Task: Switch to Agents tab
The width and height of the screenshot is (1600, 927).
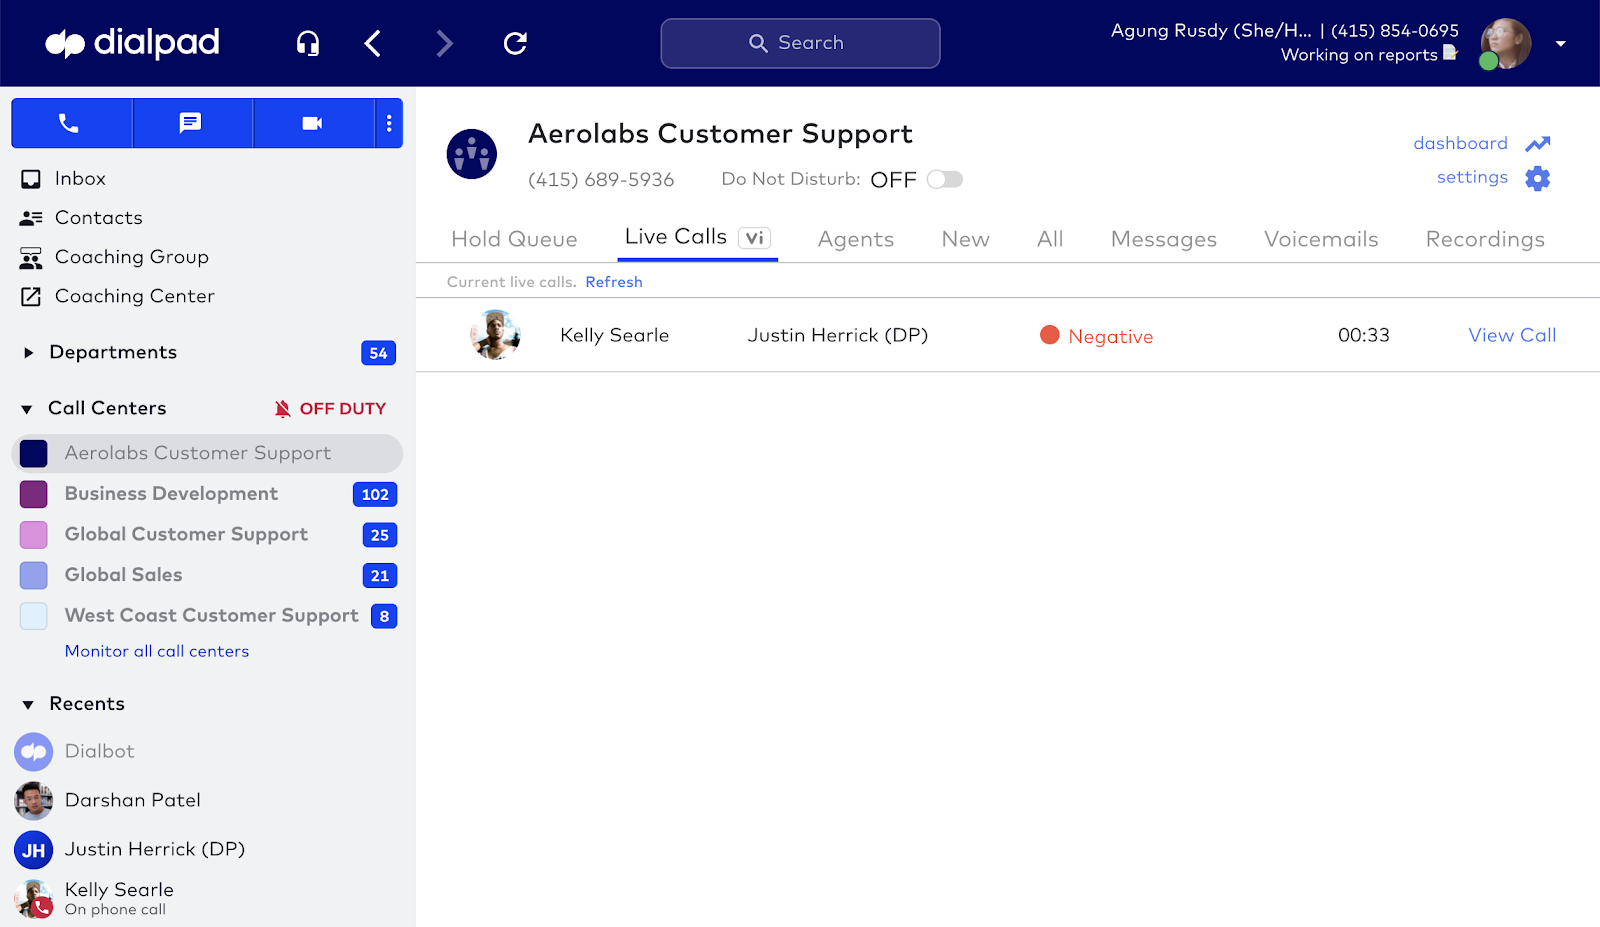Action: (x=856, y=239)
